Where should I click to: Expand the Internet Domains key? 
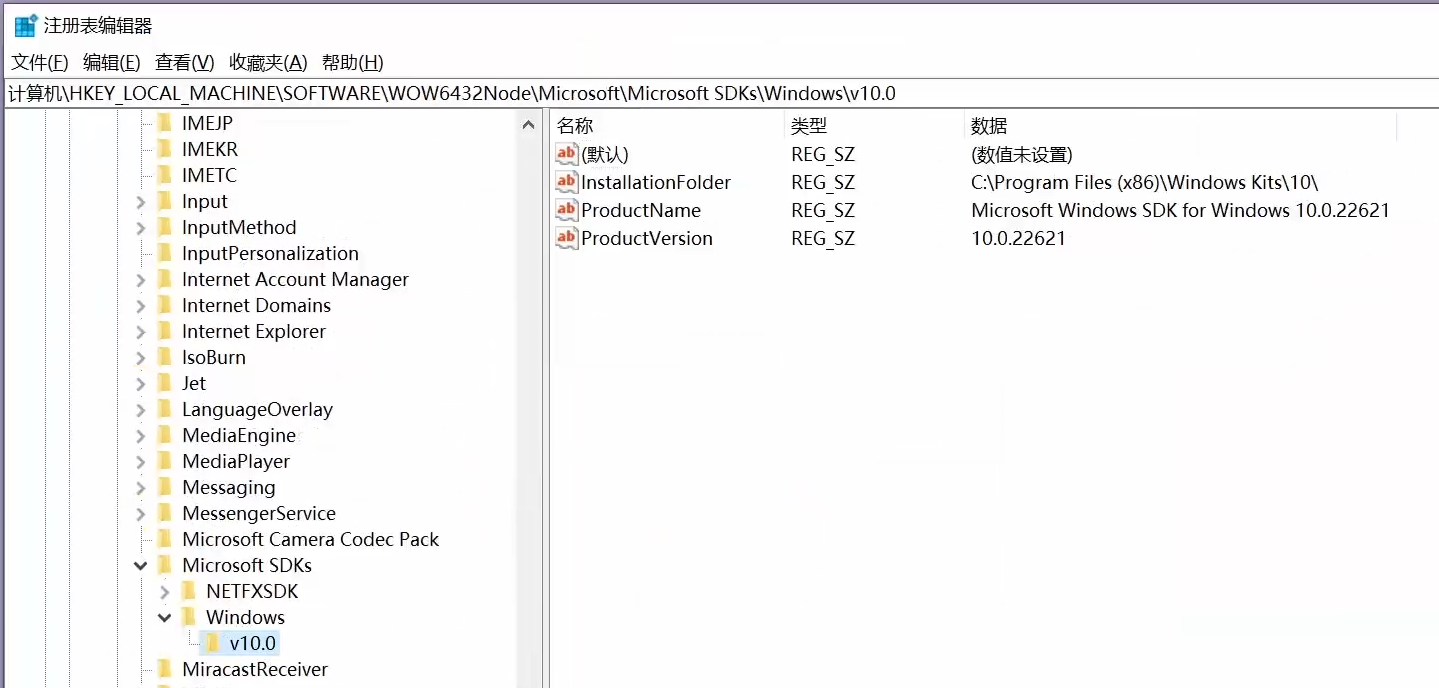140,306
